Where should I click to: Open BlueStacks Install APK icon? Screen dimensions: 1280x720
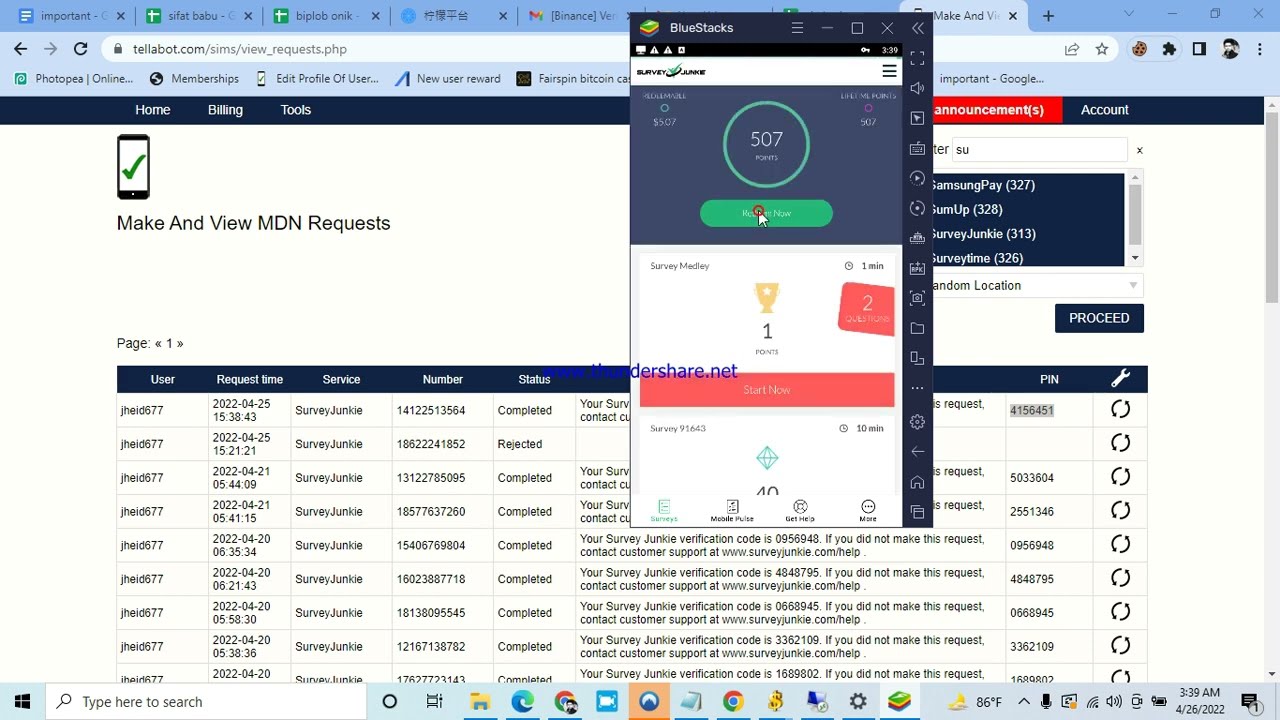(x=917, y=268)
